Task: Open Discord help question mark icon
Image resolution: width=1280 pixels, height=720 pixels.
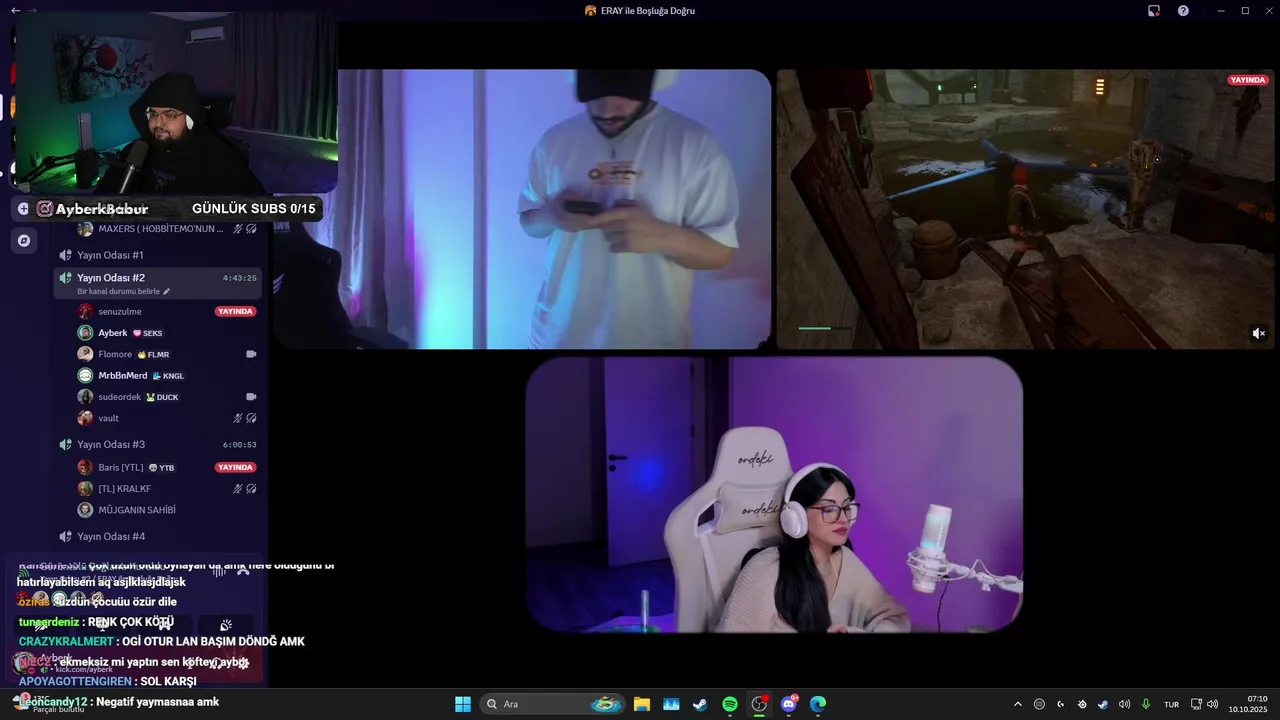Action: click(x=1183, y=10)
